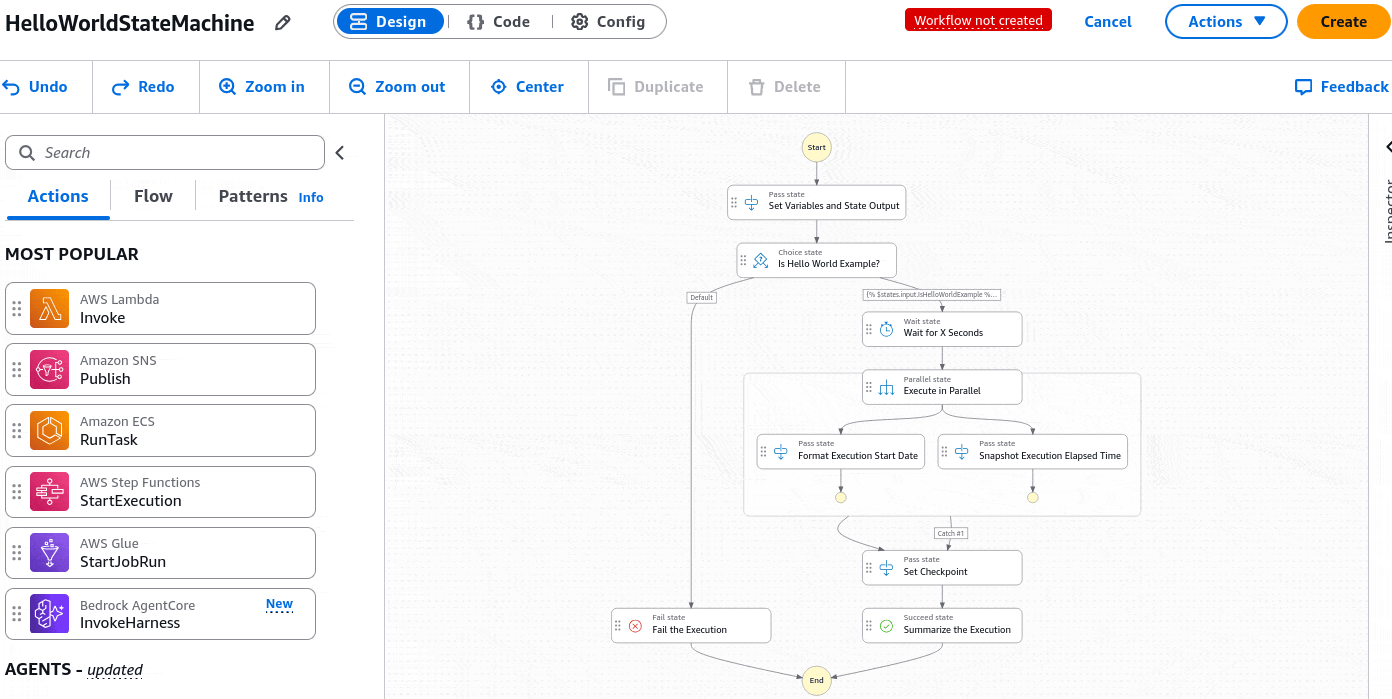Click the AWS Lambda Invoke icon

pyautogui.click(x=49, y=309)
